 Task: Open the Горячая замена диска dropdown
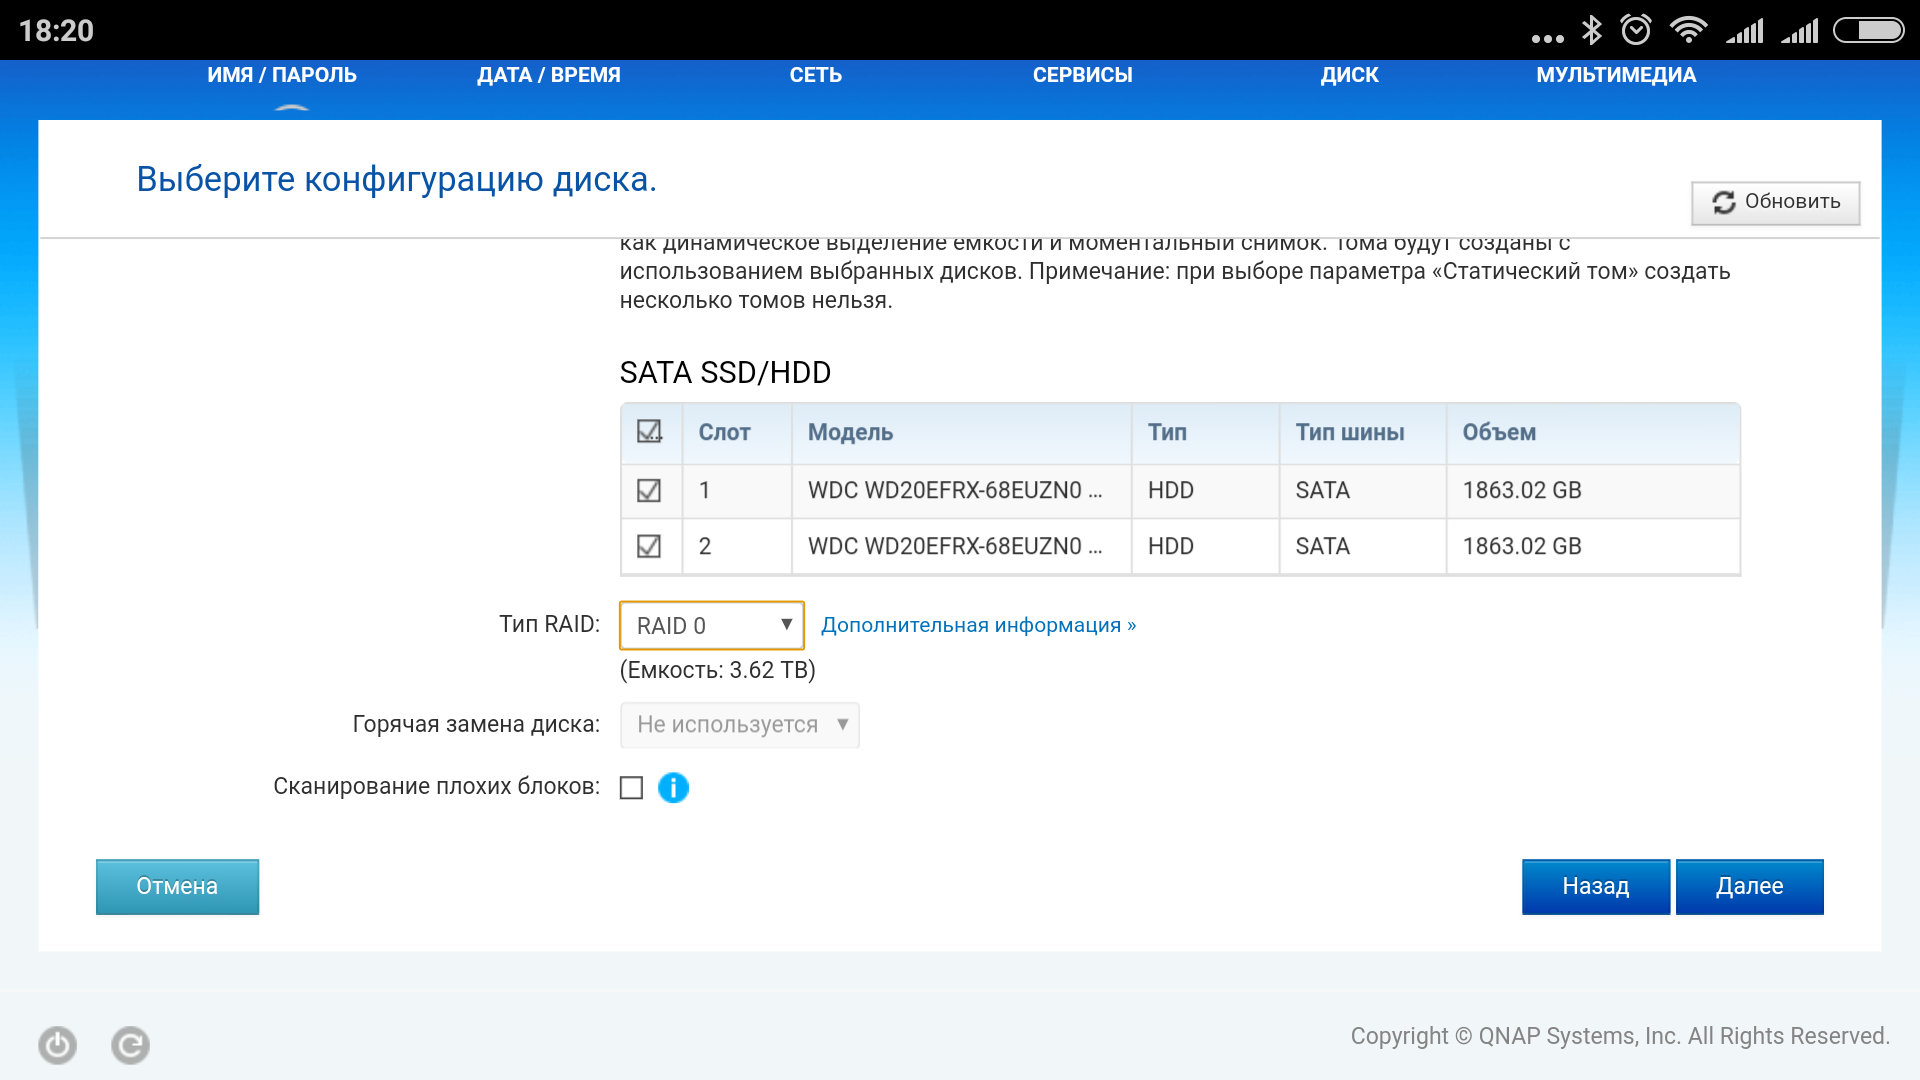click(739, 725)
